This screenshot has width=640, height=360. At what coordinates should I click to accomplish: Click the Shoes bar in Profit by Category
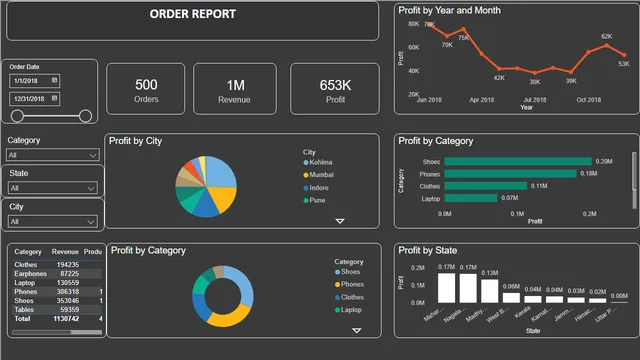point(518,162)
